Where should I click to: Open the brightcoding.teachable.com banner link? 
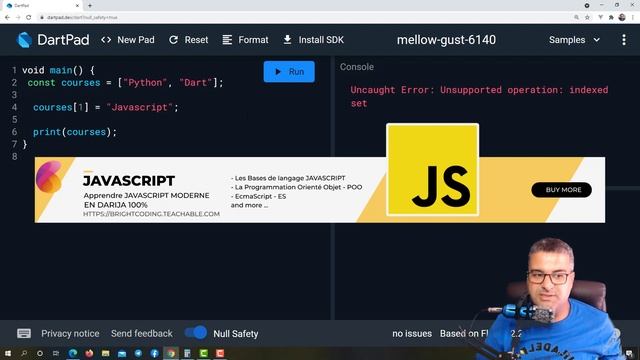151,214
